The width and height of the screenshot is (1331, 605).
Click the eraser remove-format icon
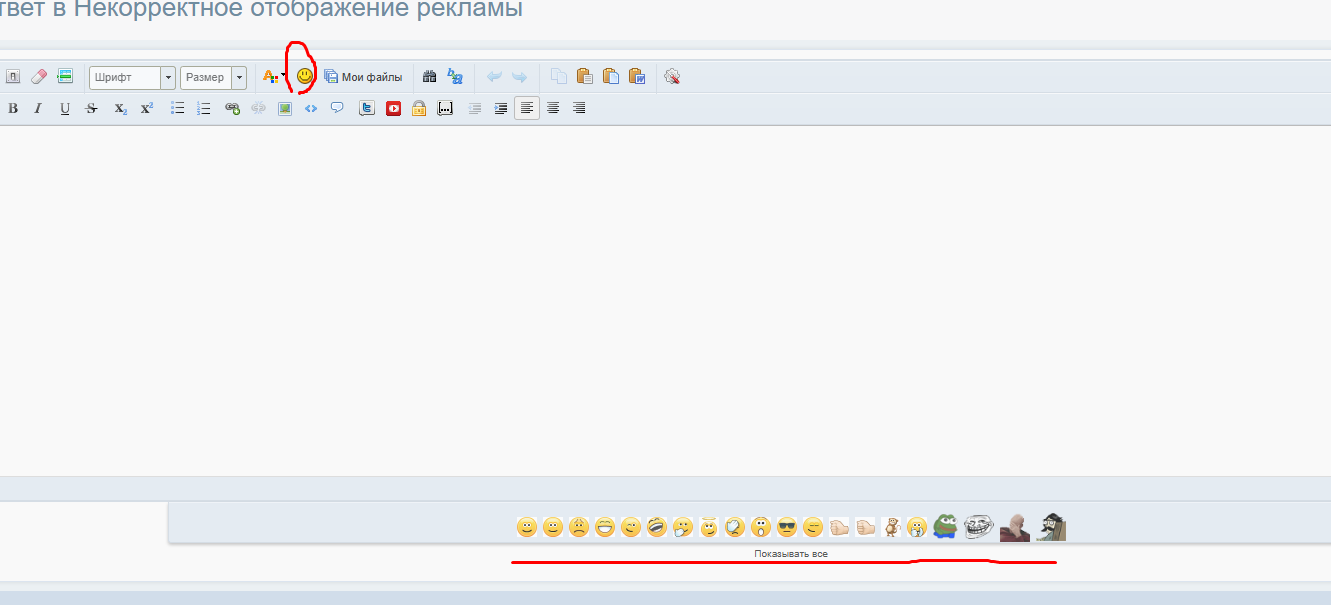click(39, 77)
